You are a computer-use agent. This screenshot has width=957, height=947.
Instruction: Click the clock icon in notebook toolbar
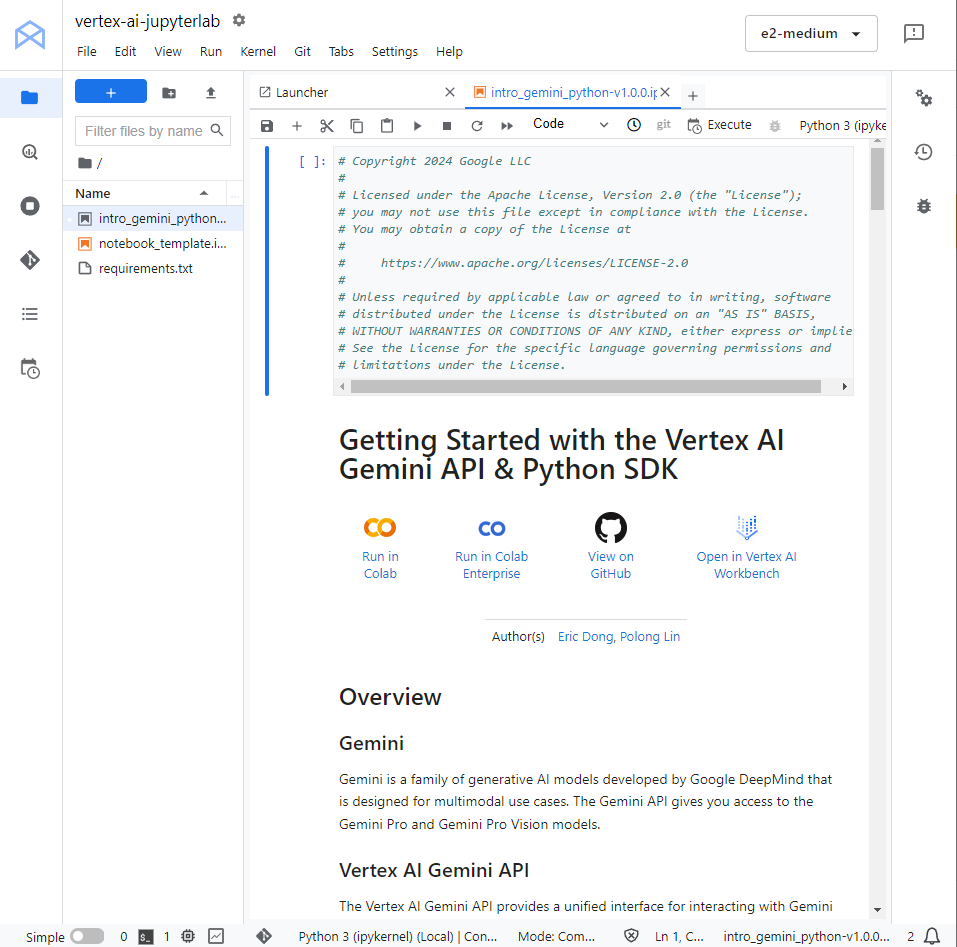tap(634, 125)
